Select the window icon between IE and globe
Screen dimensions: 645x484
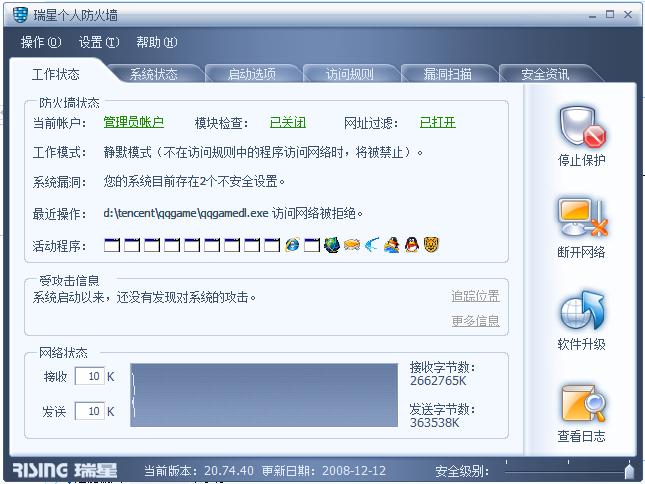(x=312, y=245)
